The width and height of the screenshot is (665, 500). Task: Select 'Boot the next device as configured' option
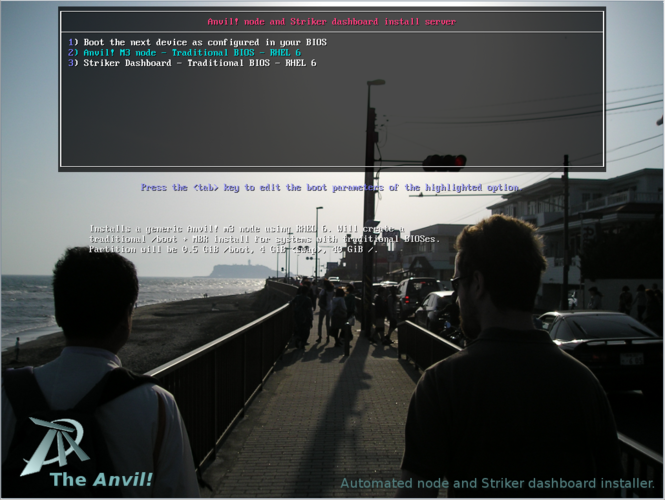198,42
